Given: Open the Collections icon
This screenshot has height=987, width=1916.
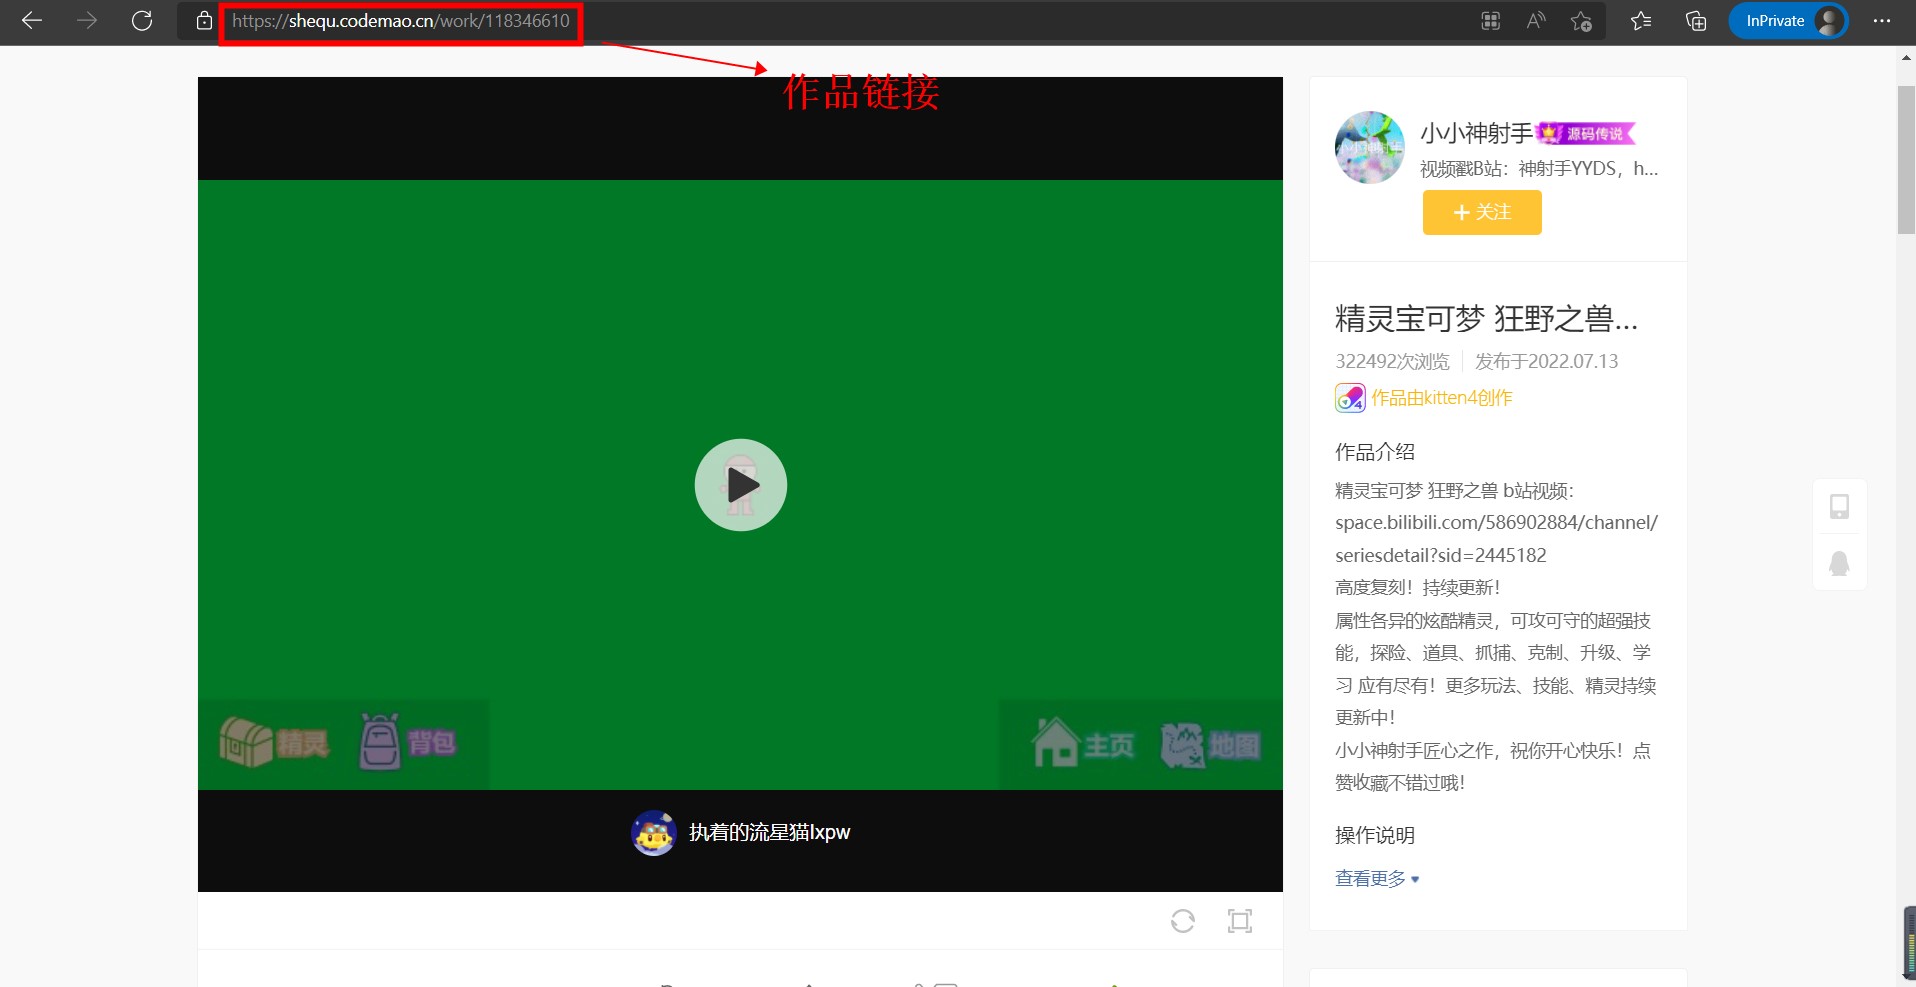Looking at the screenshot, I should [x=1696, y=21].
